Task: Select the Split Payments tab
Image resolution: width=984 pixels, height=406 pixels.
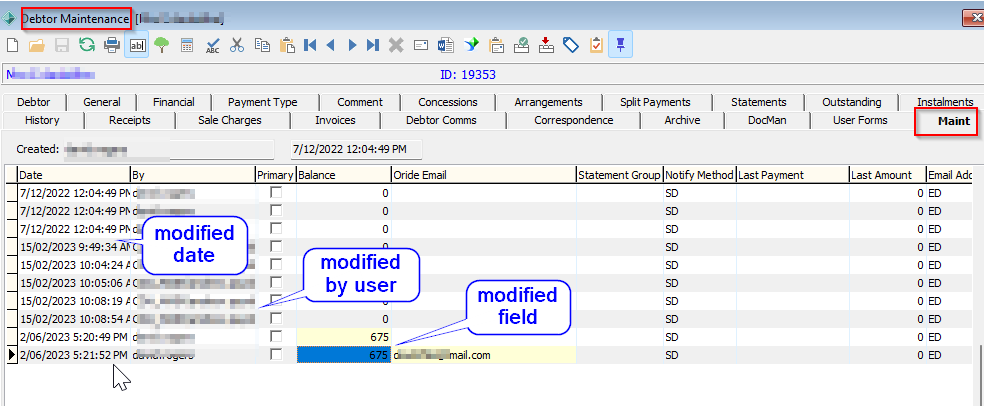Action: [x=655, y=102]
